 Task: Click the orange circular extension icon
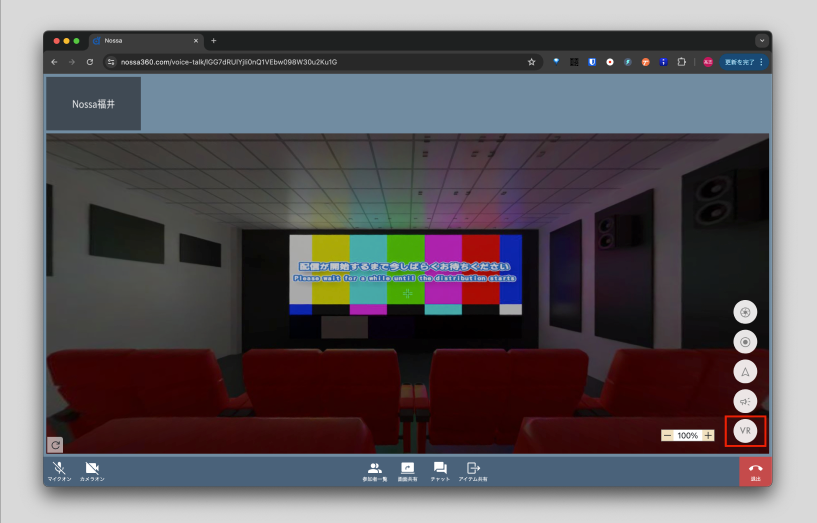646,62
